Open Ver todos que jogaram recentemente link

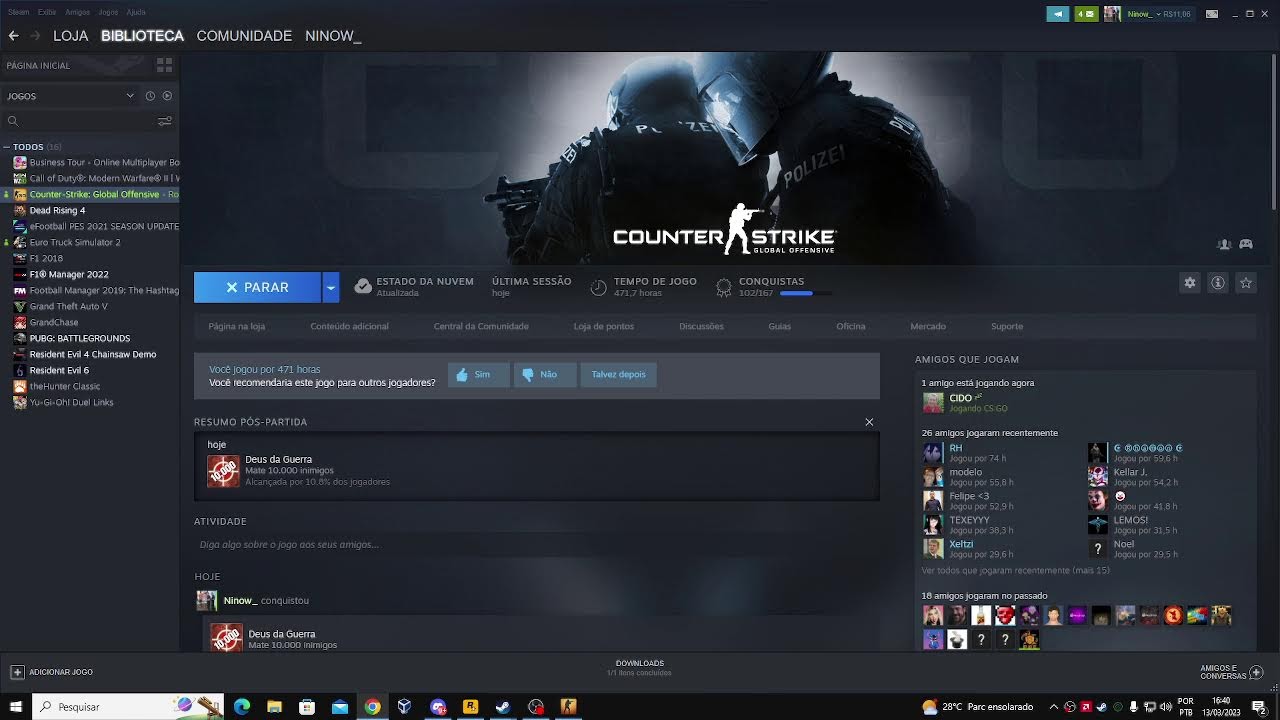pos(1015,570)
